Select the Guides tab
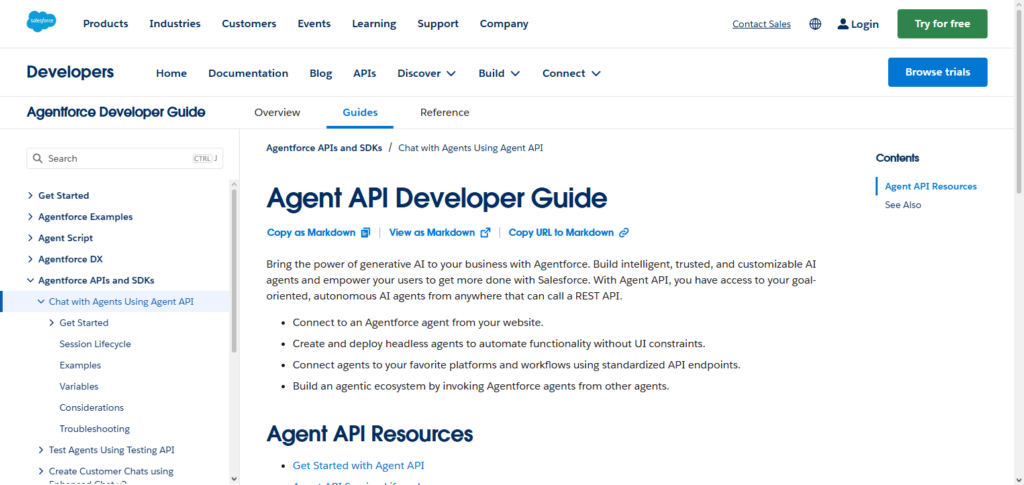 coord(360,112)
